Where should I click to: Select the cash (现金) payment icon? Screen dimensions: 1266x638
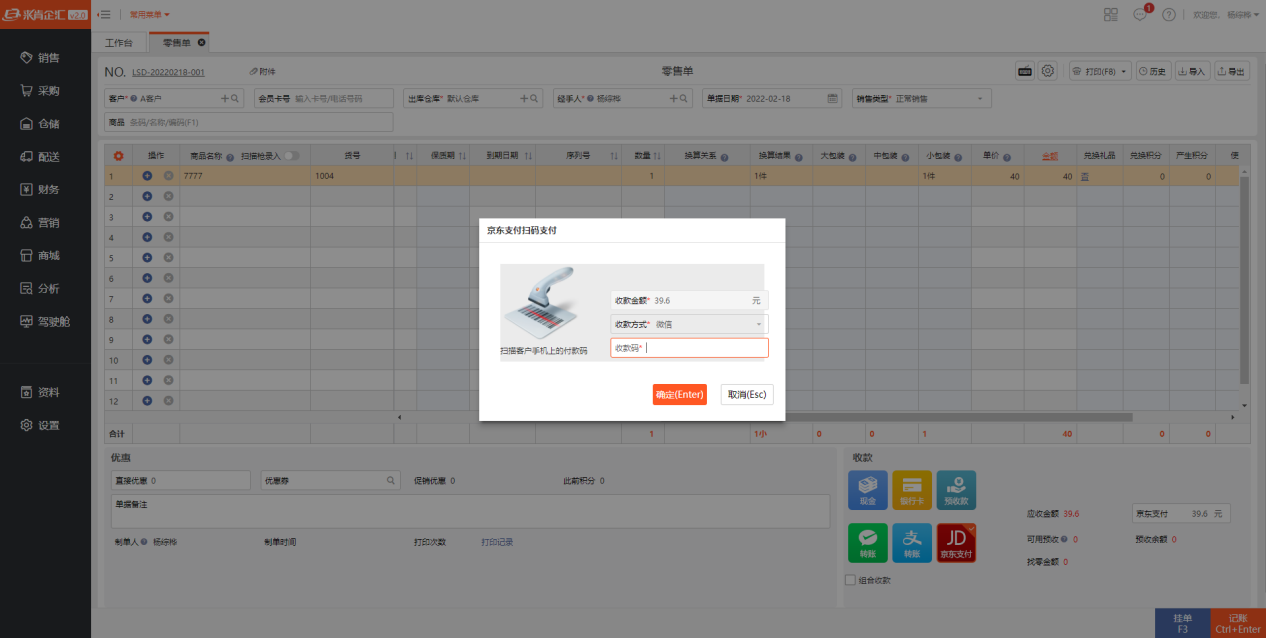click(x=867, y=489)
